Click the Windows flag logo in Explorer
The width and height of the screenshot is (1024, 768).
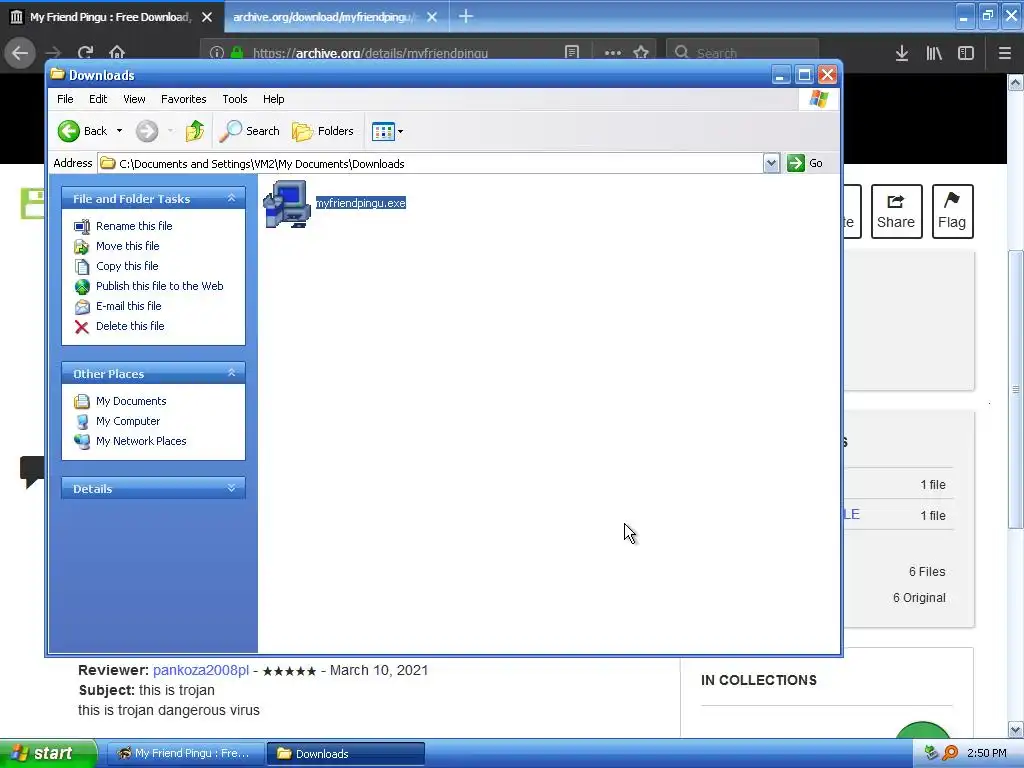coord(819,99)
